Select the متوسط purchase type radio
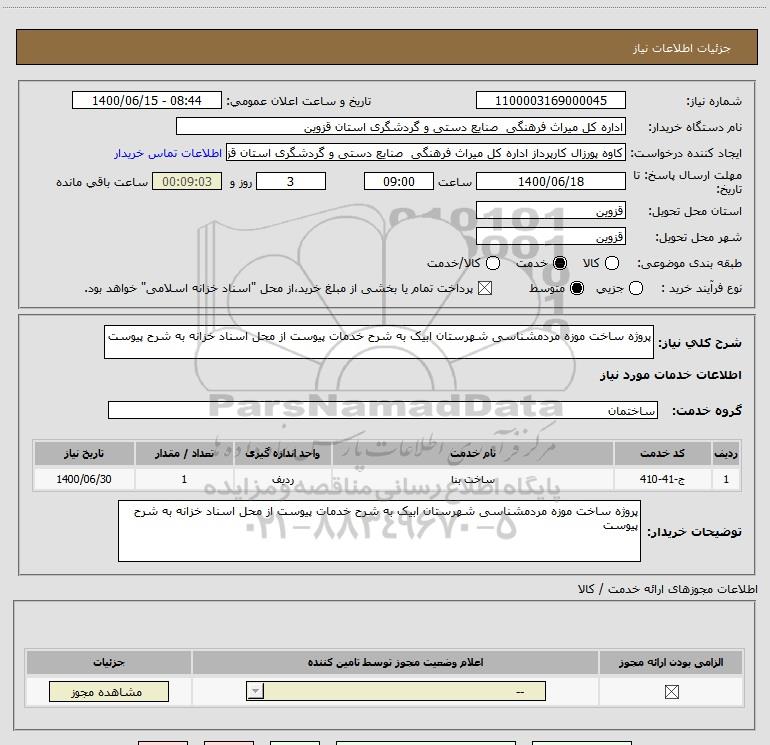This screenshot has width=770, height=745. [x=577, y=288]
